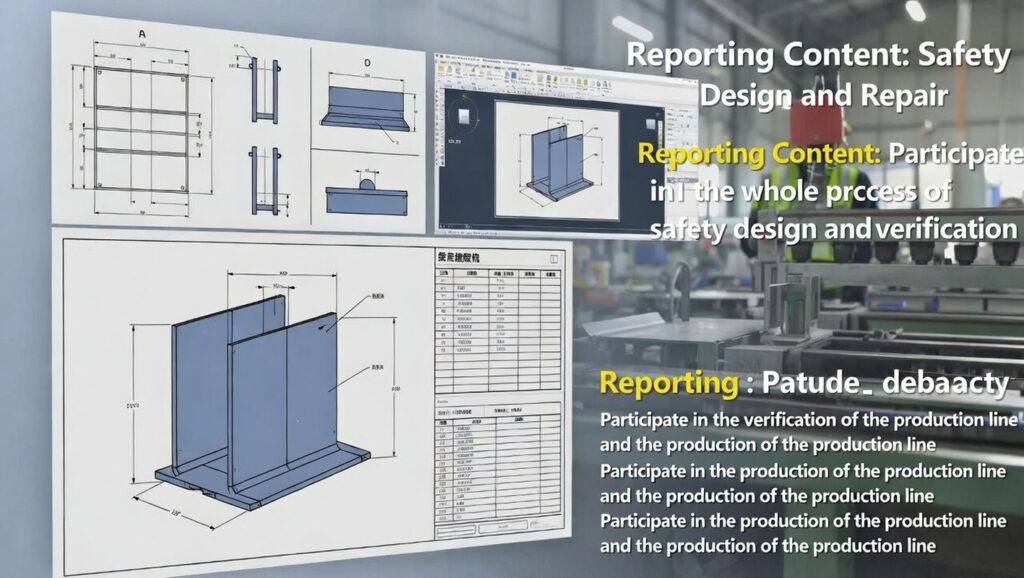Image resolution: width=1024 pixels, height=578 pixels.
Task: Click the "Reporting Content: Safety" heading
Action: click(818, 57)
